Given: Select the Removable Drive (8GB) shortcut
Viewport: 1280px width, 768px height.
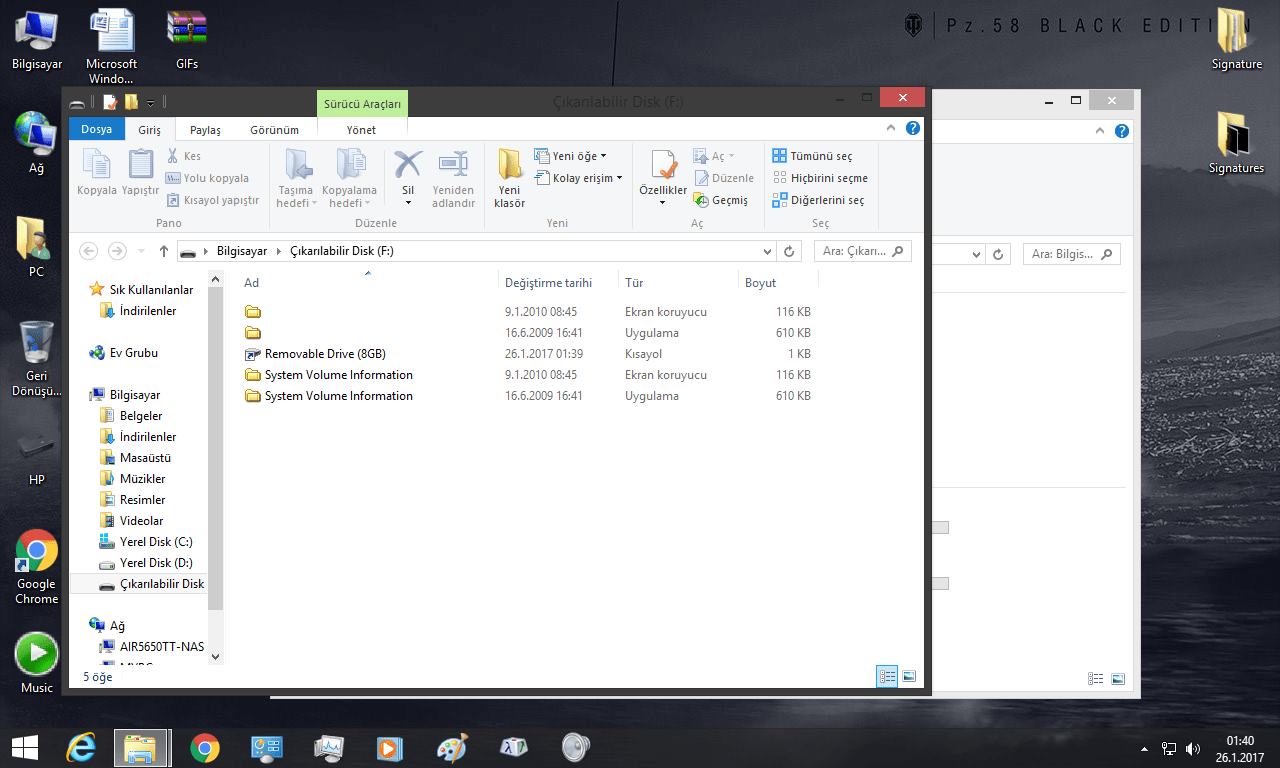Looking at the screenshot, I should coord(325,354).
